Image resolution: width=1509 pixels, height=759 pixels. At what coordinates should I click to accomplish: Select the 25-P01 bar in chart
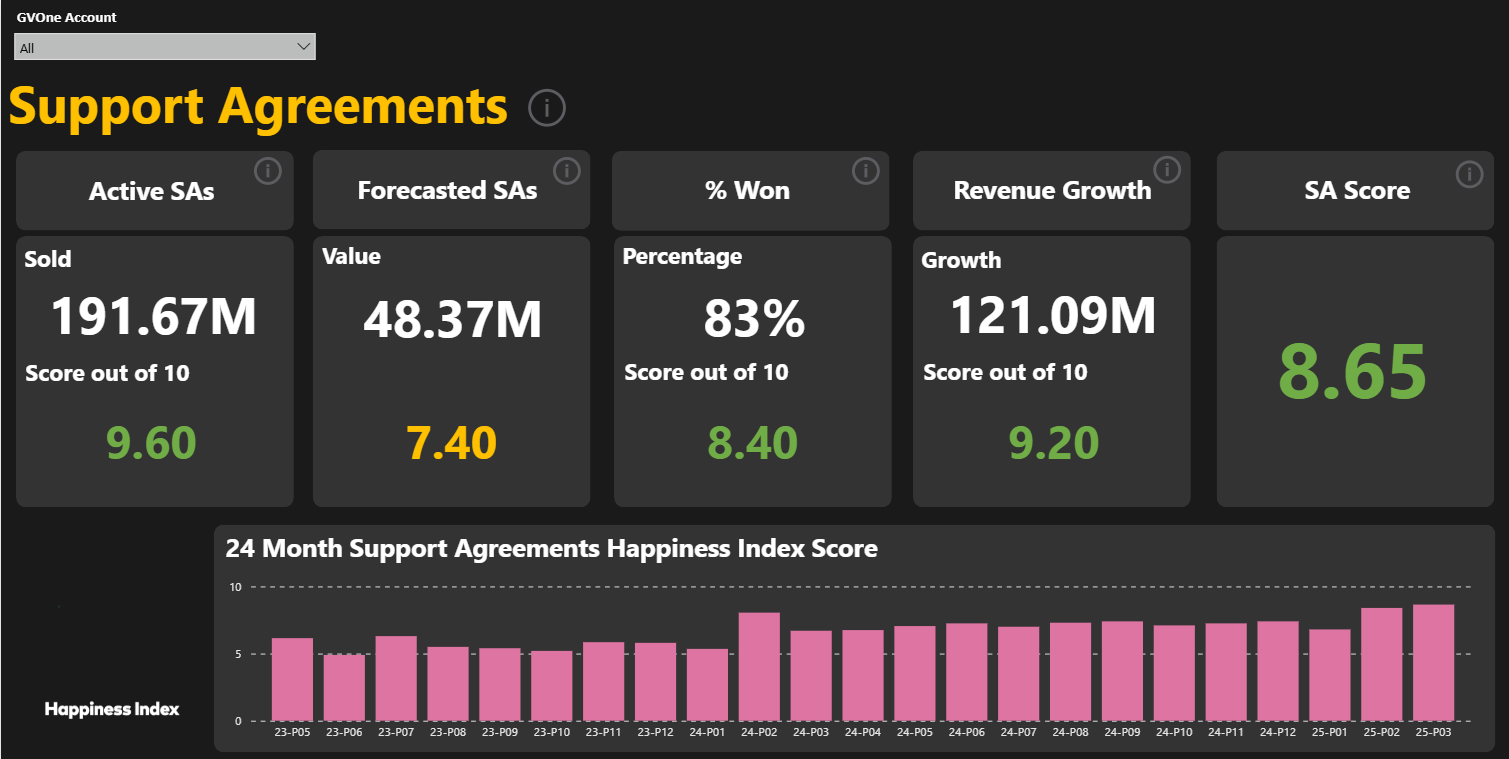1330,675
